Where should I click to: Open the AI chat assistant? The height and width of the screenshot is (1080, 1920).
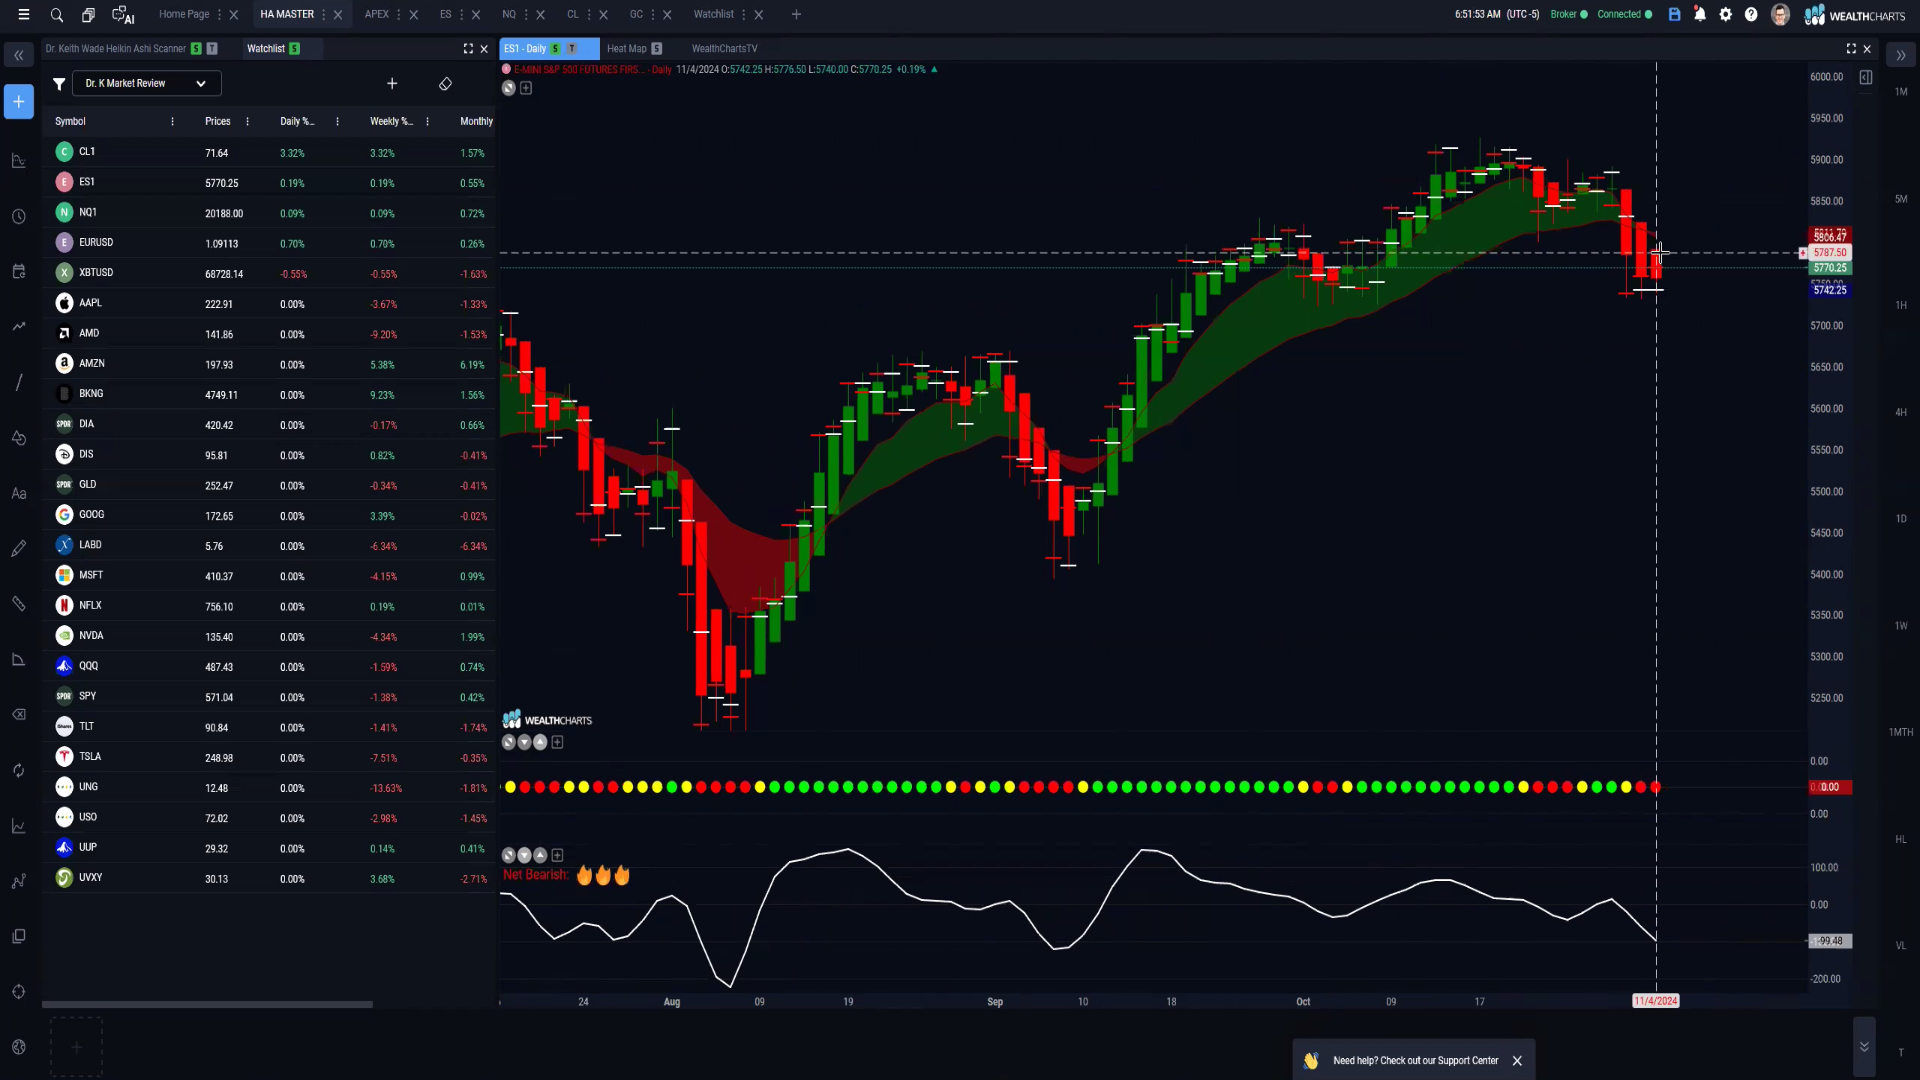pos(123,15)
